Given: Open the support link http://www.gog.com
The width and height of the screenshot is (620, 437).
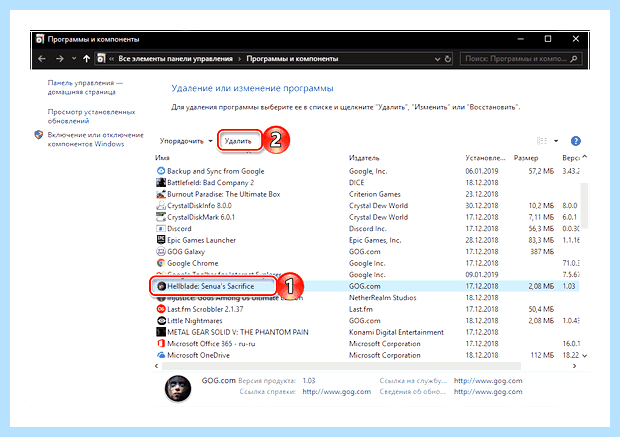Looking at the screenshot, I should 488,380.
